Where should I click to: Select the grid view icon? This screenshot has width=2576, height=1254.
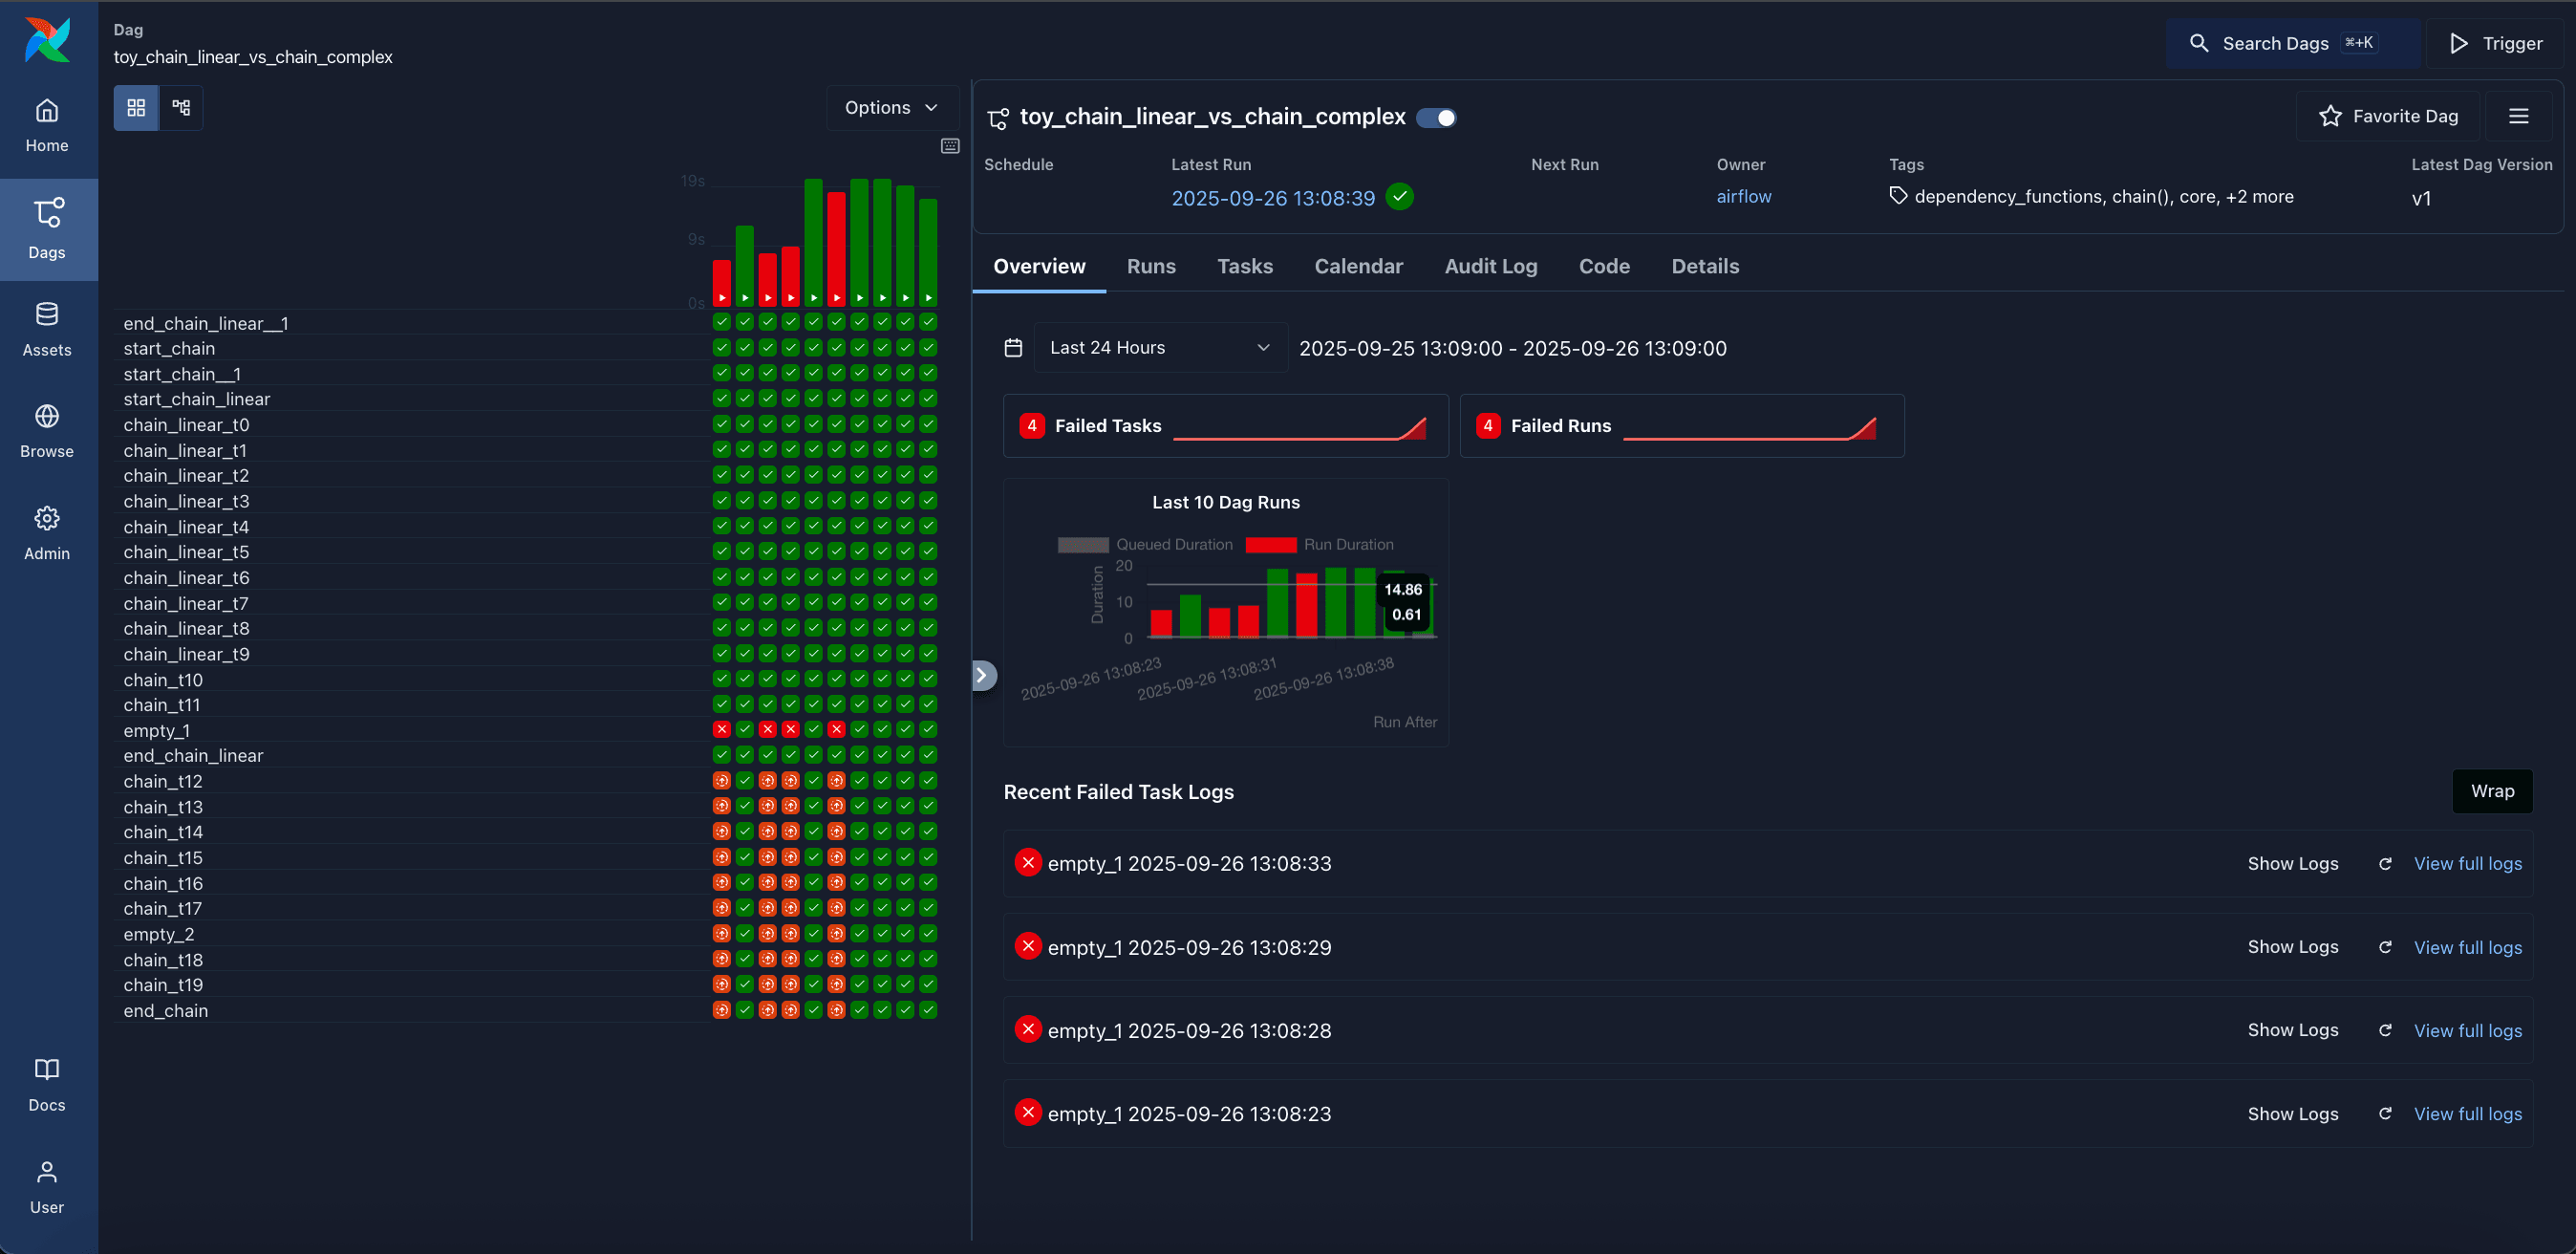click(136, 107)
